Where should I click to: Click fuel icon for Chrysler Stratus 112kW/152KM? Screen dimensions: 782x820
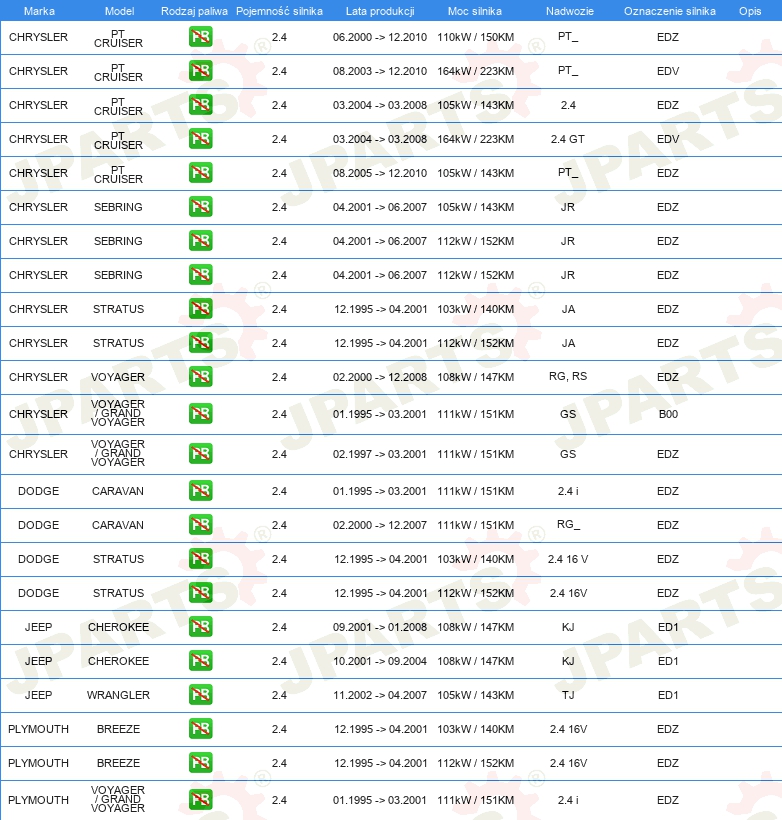(201, 343)
